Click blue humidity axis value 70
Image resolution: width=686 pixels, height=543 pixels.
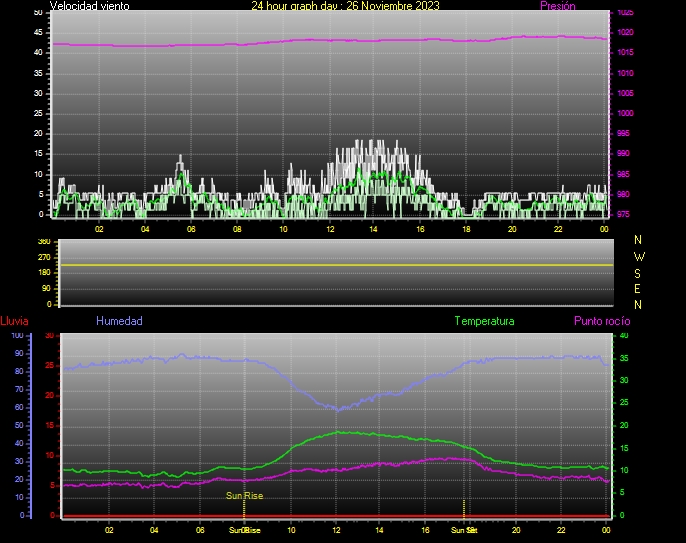19,389
